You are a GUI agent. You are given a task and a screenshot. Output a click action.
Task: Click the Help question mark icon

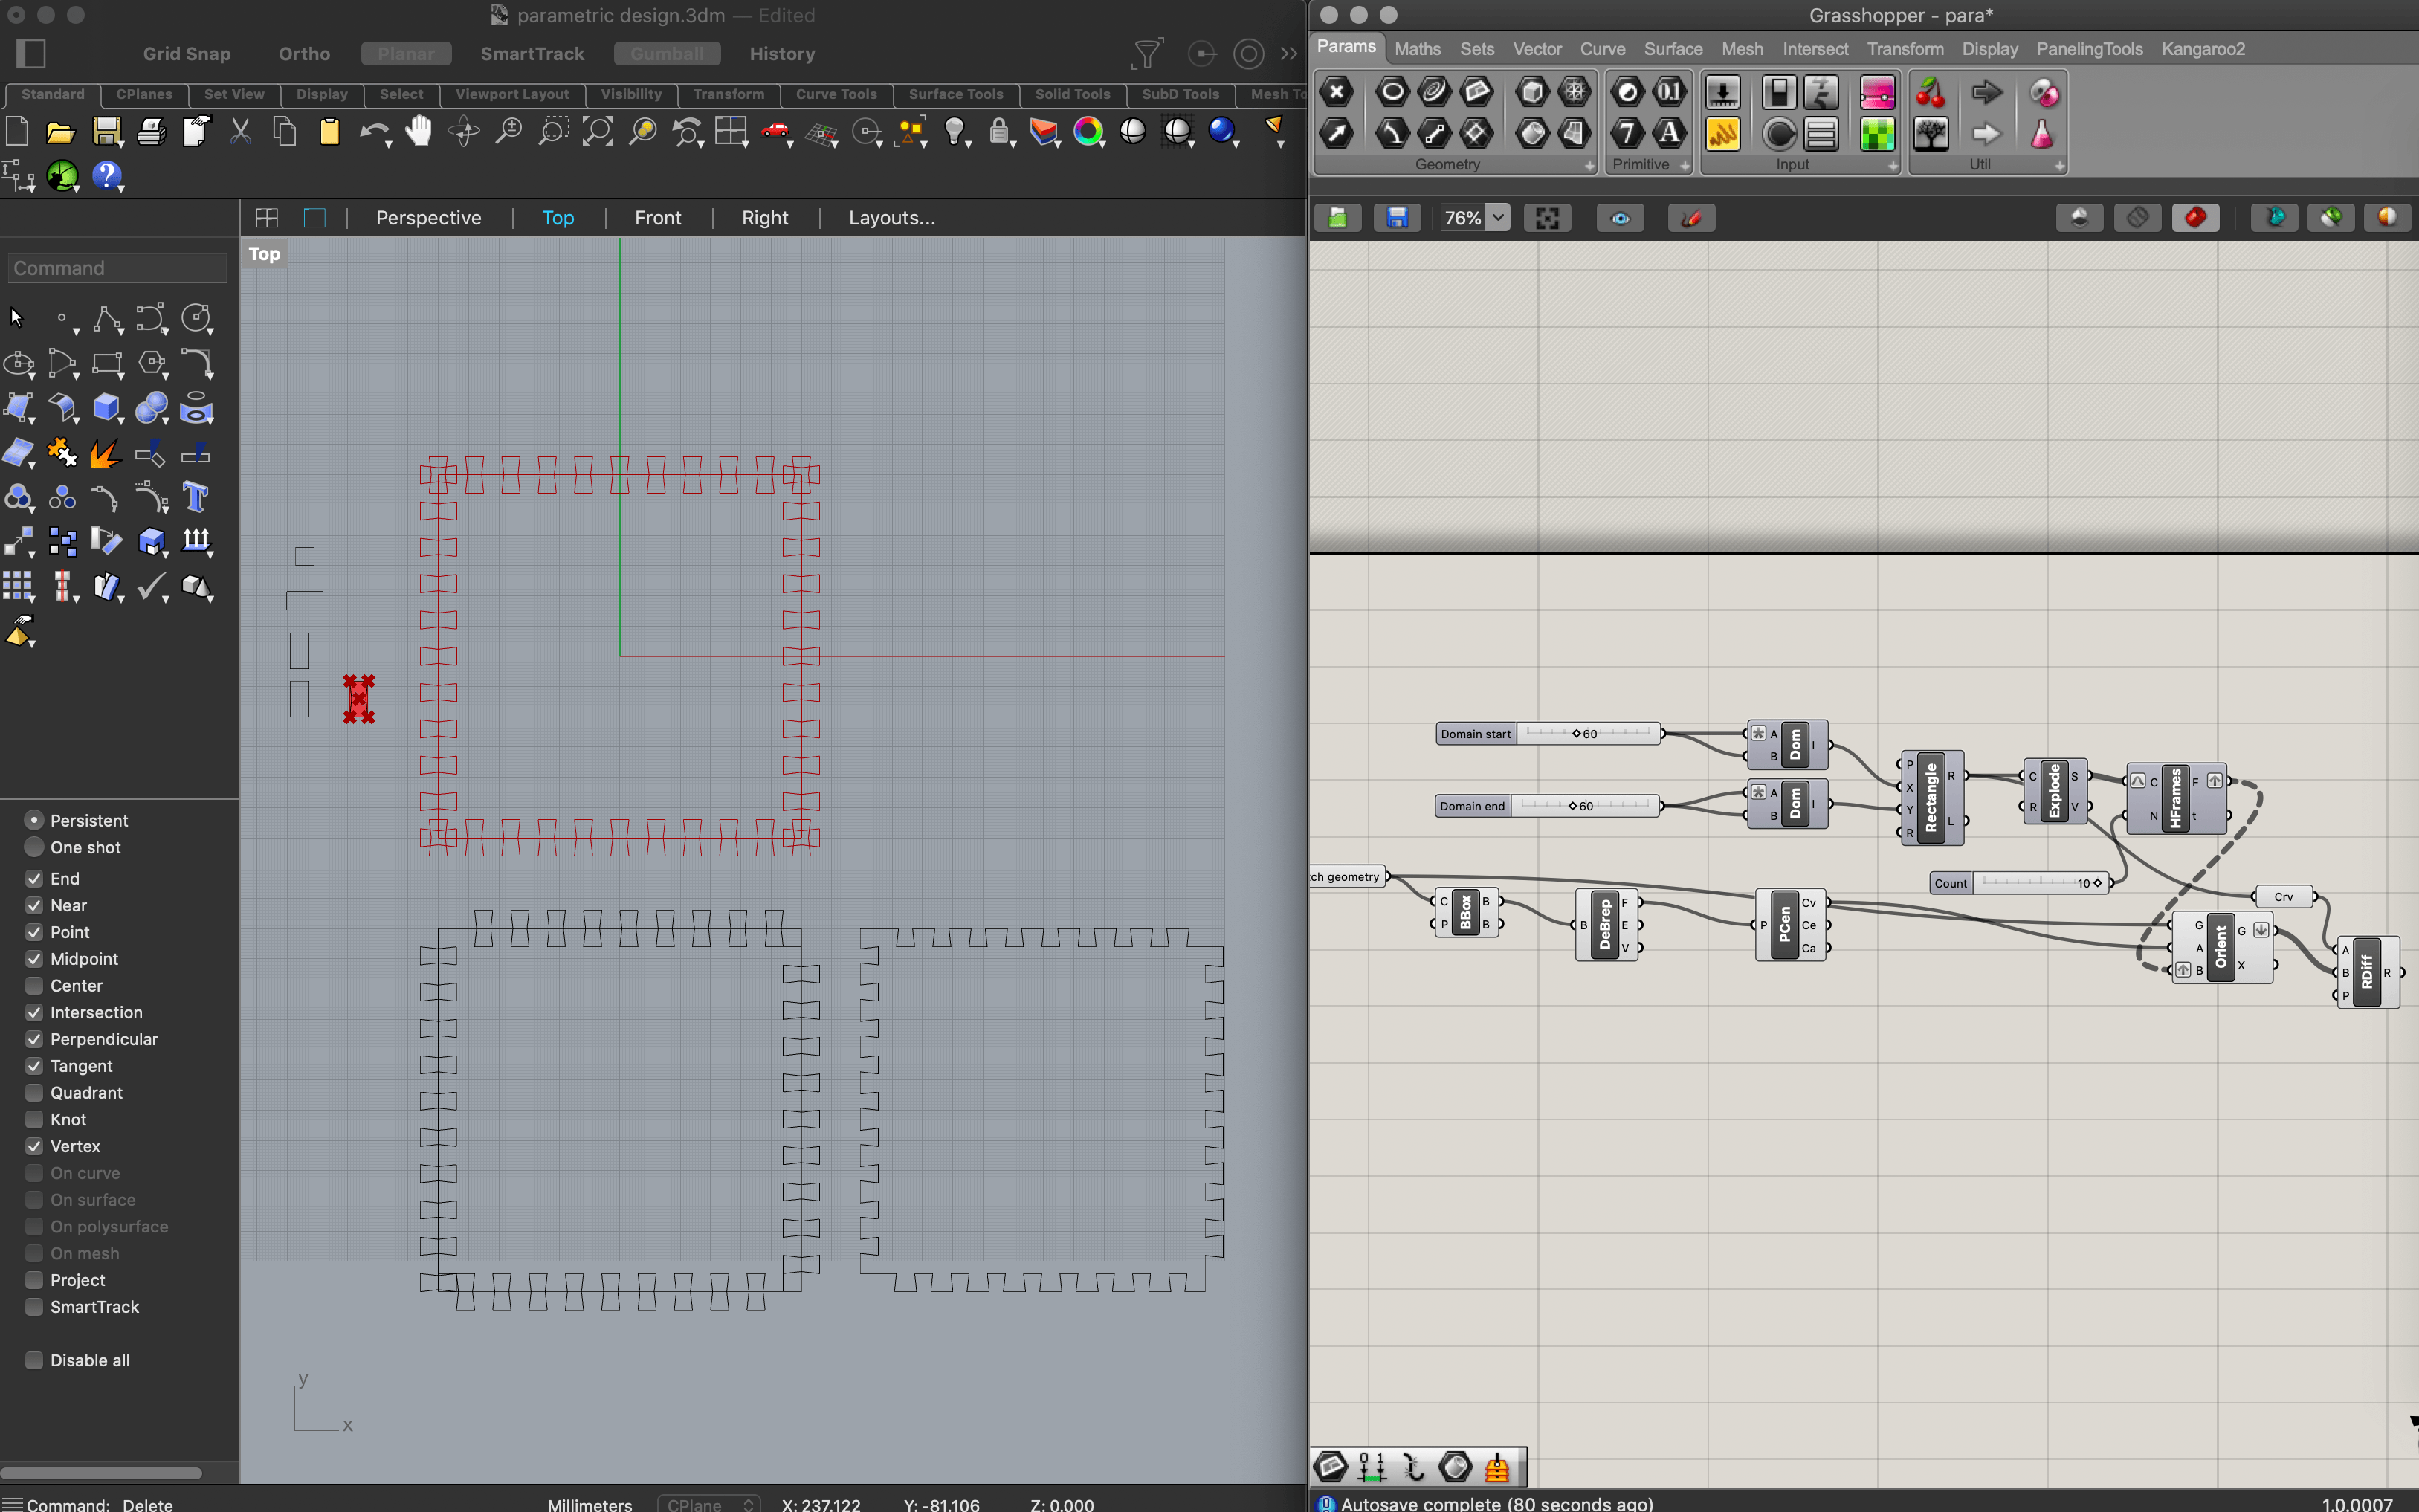click(107, 176)
